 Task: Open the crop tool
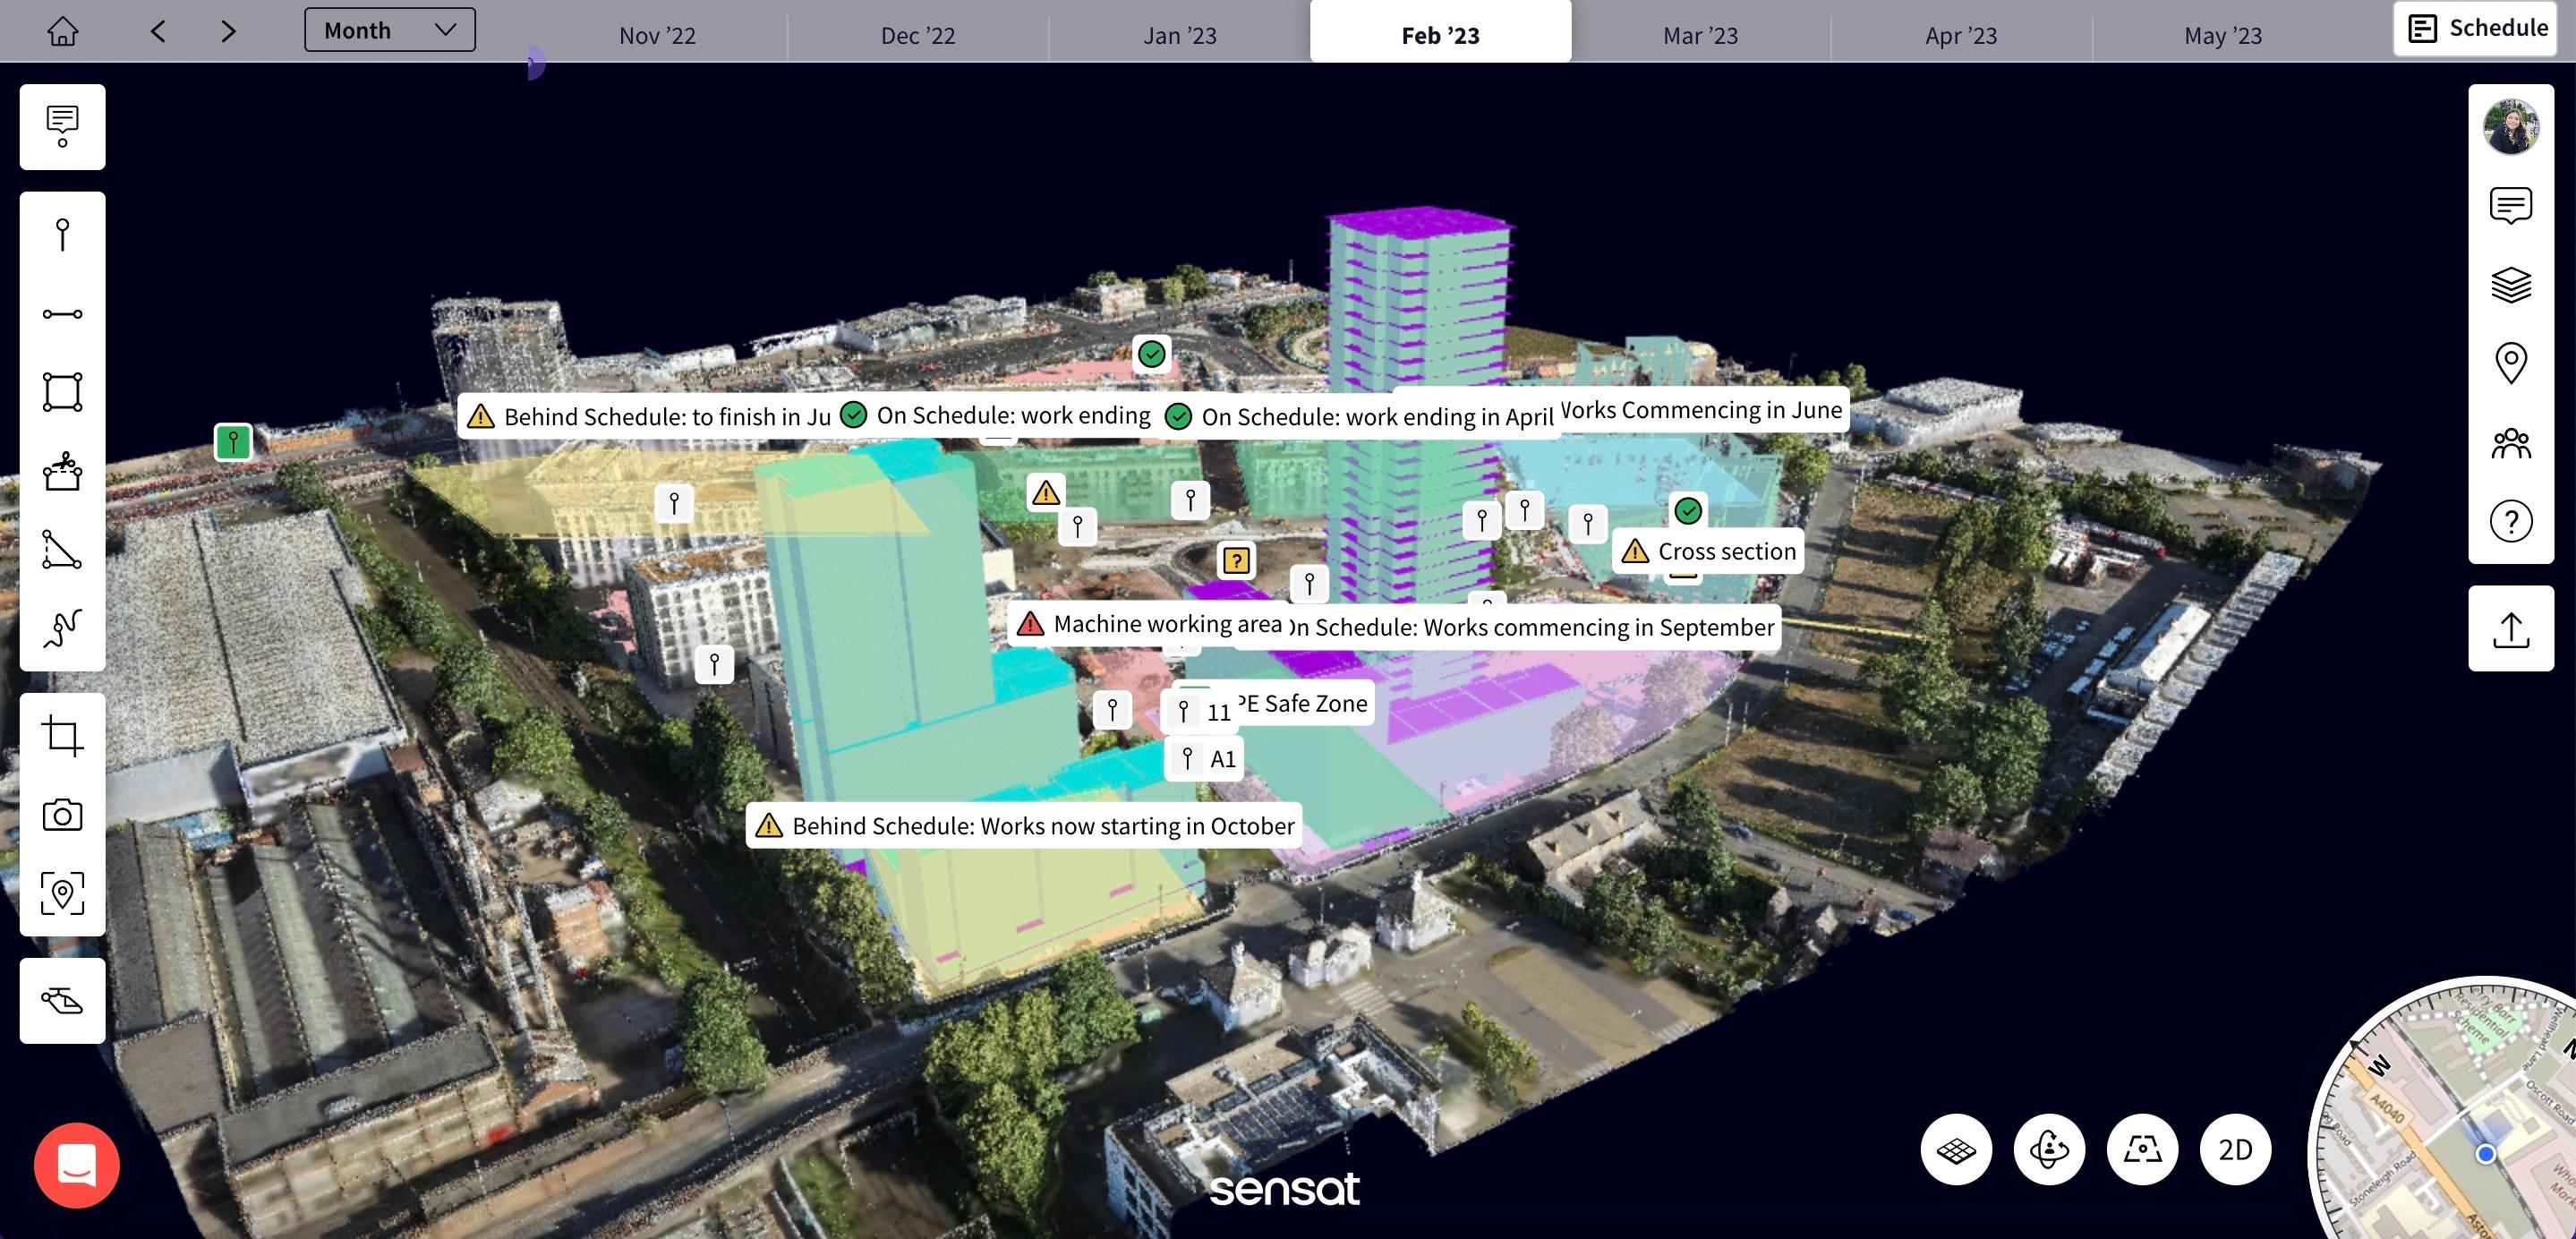pyautogui.click(x=62, y=736)
